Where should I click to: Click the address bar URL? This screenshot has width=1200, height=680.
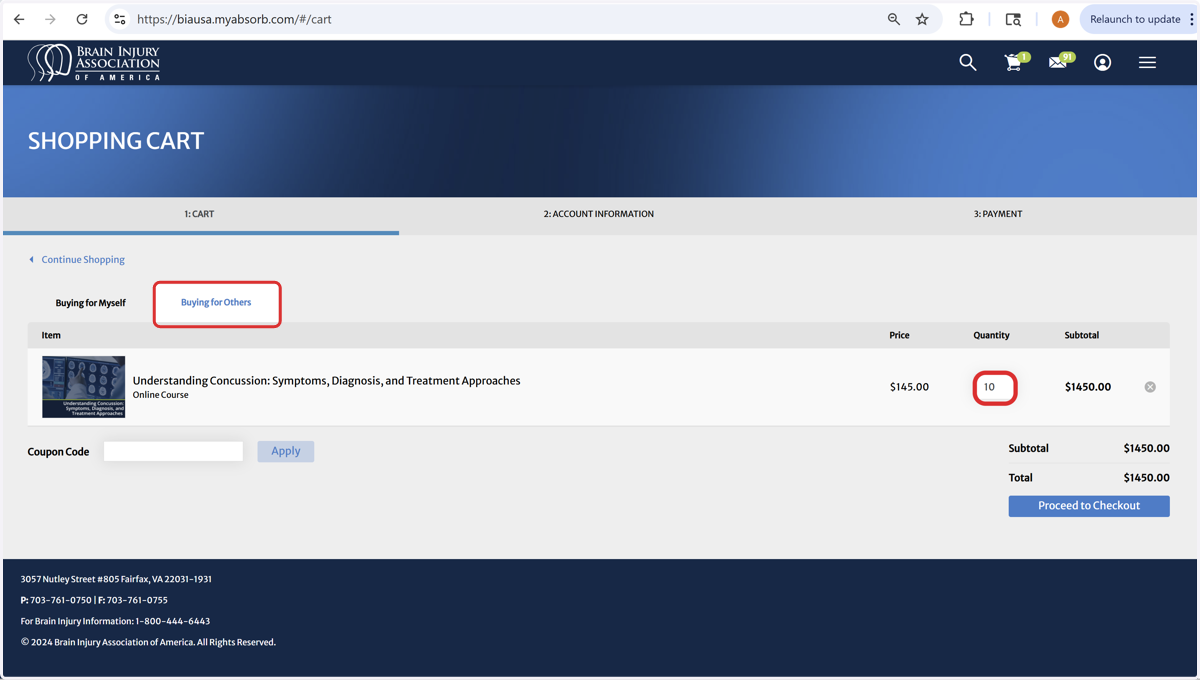tap(235, 19)
